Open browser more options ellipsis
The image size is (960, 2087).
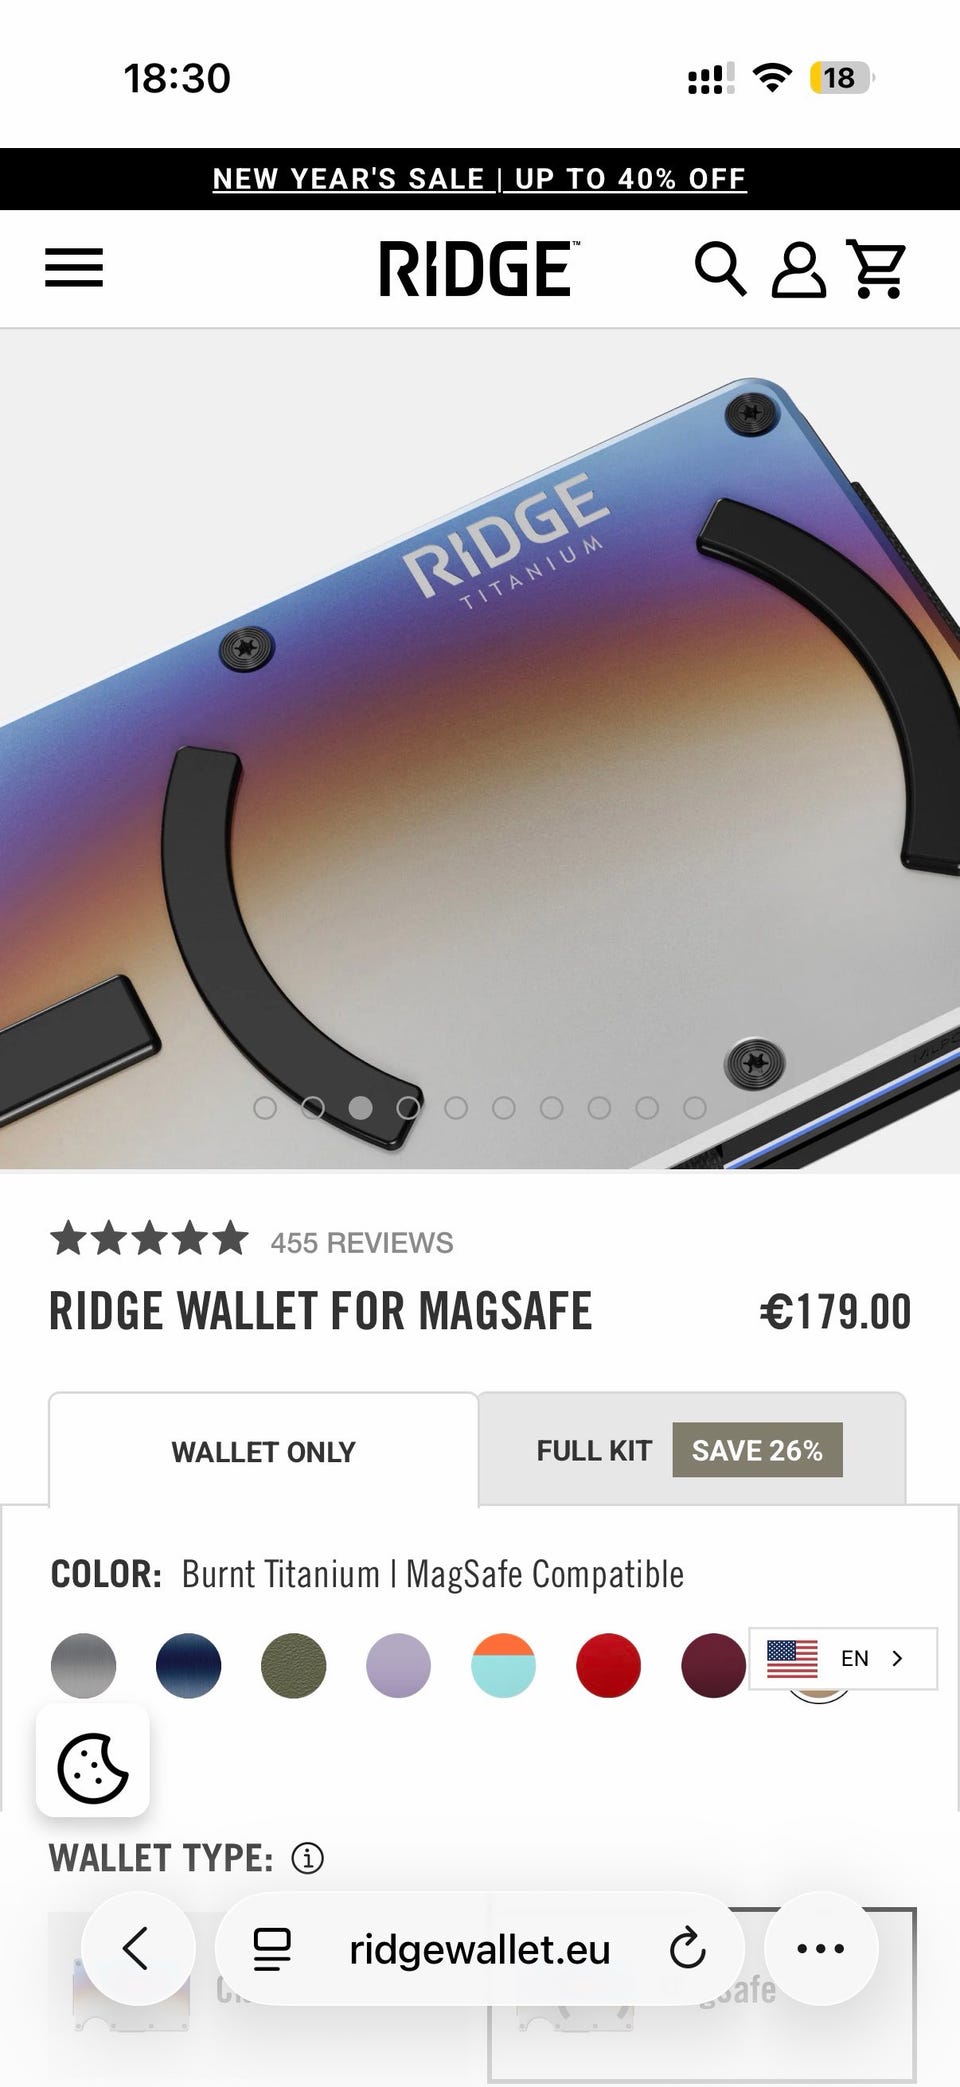tap(821, 1948)
